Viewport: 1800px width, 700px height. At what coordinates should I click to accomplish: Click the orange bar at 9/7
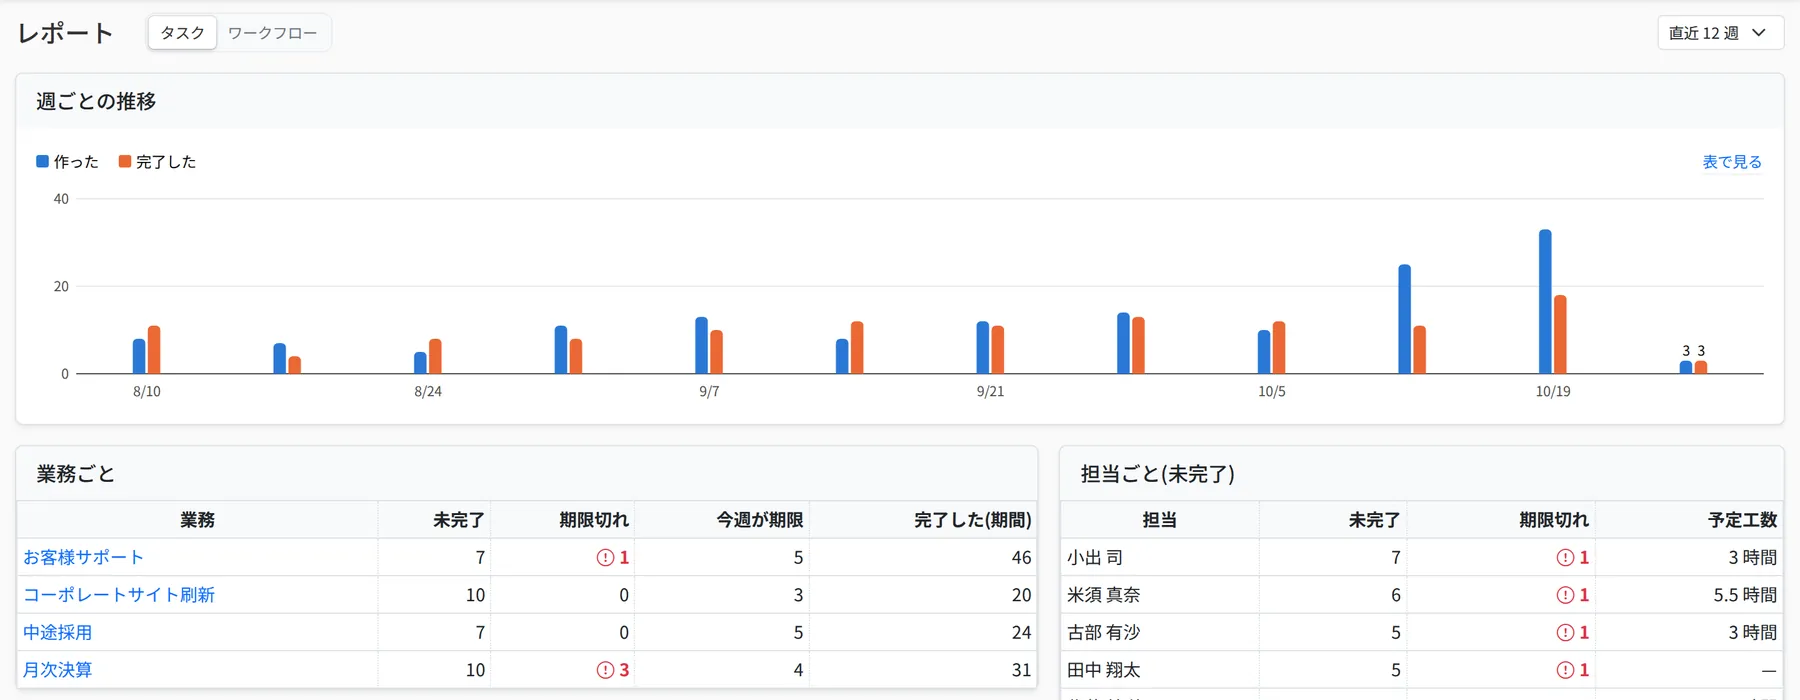pos(716,352)
